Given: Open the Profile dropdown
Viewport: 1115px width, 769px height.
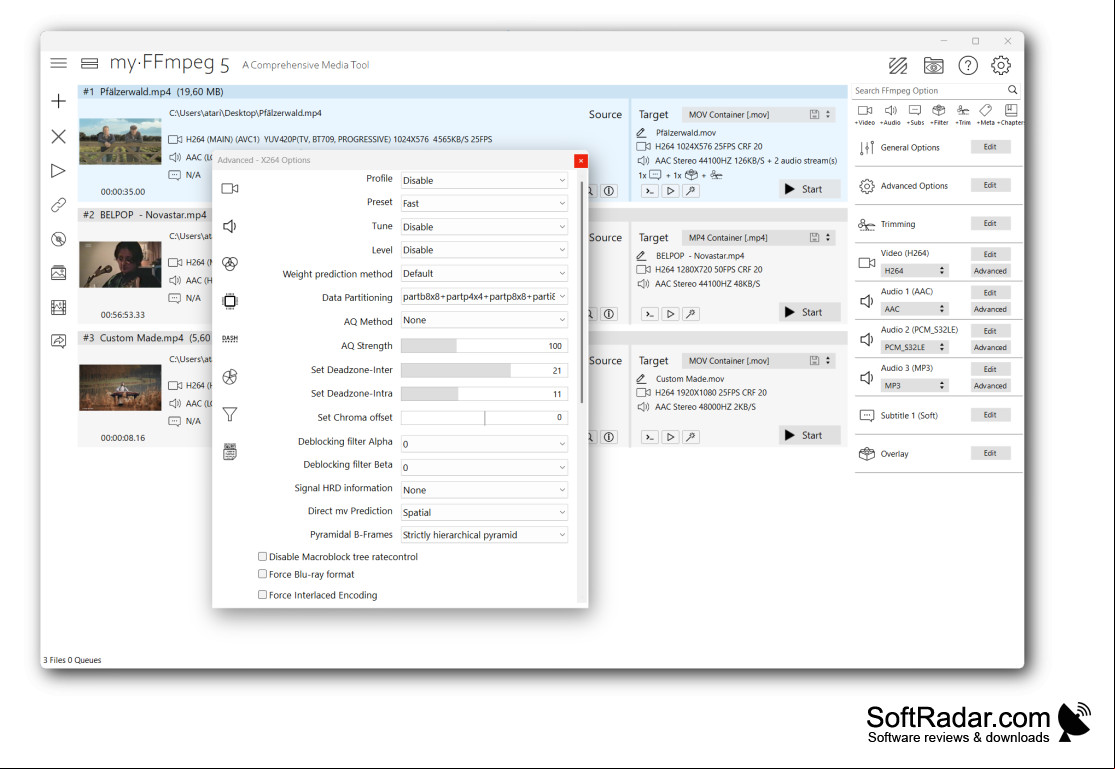Looking at the screenshot, I should coord(484,181).
